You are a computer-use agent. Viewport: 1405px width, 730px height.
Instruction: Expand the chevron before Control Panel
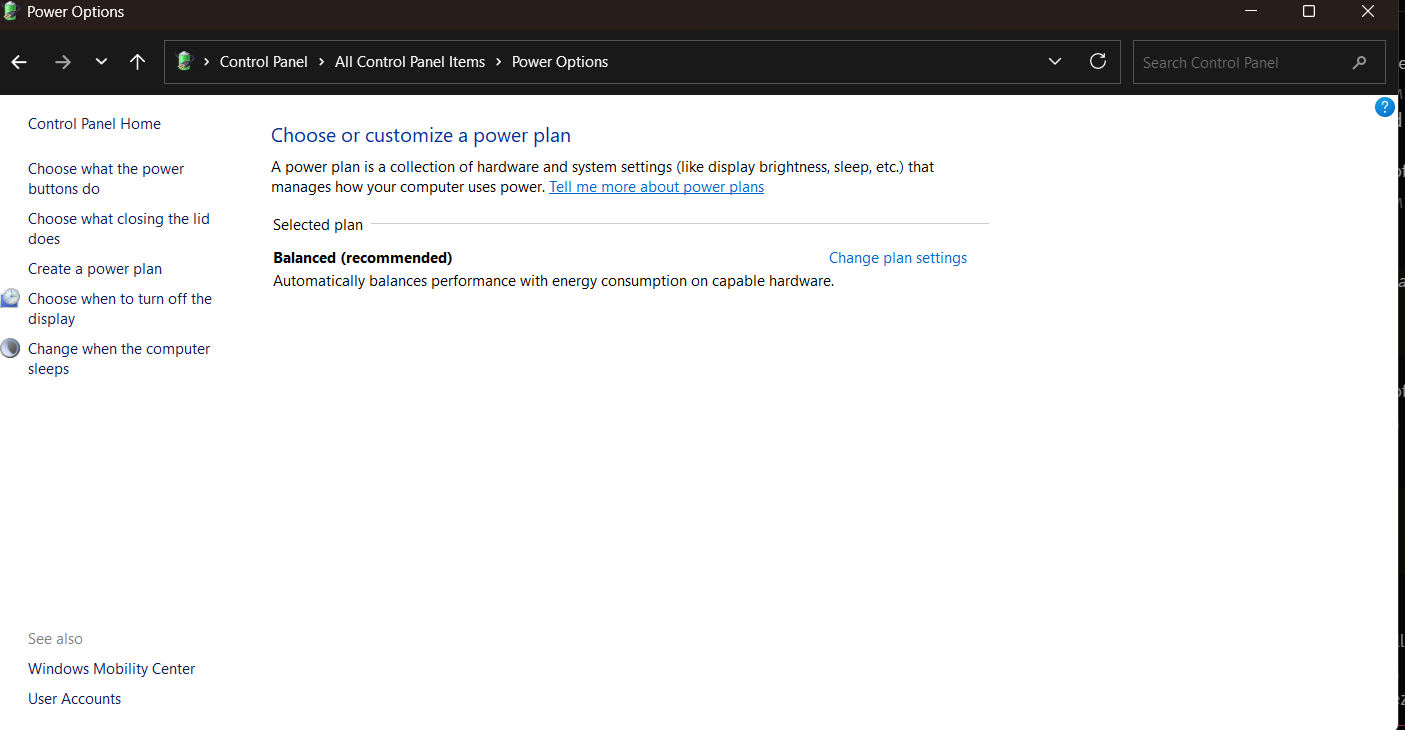(207, 62)
